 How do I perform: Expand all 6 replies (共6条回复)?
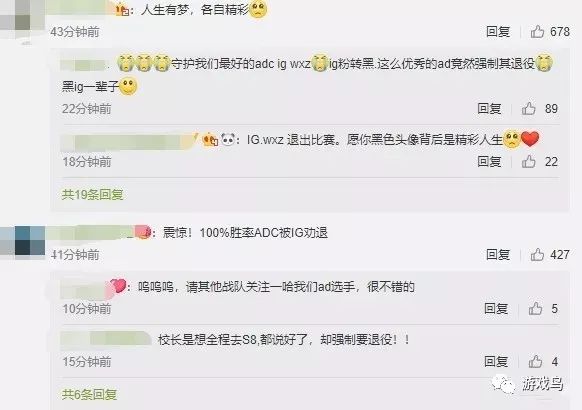coord(89,394)
